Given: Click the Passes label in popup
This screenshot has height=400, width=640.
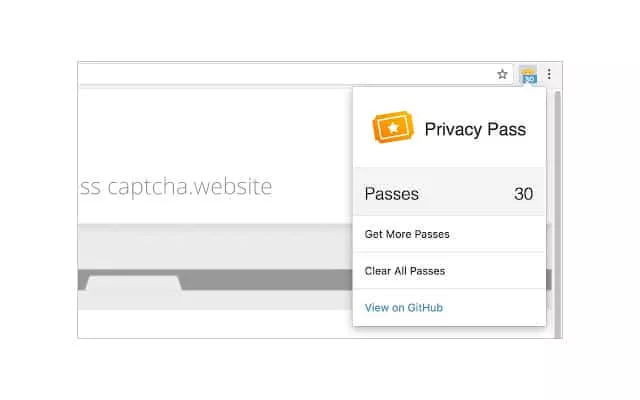Looking at the screenshot, I should point(392,194).
